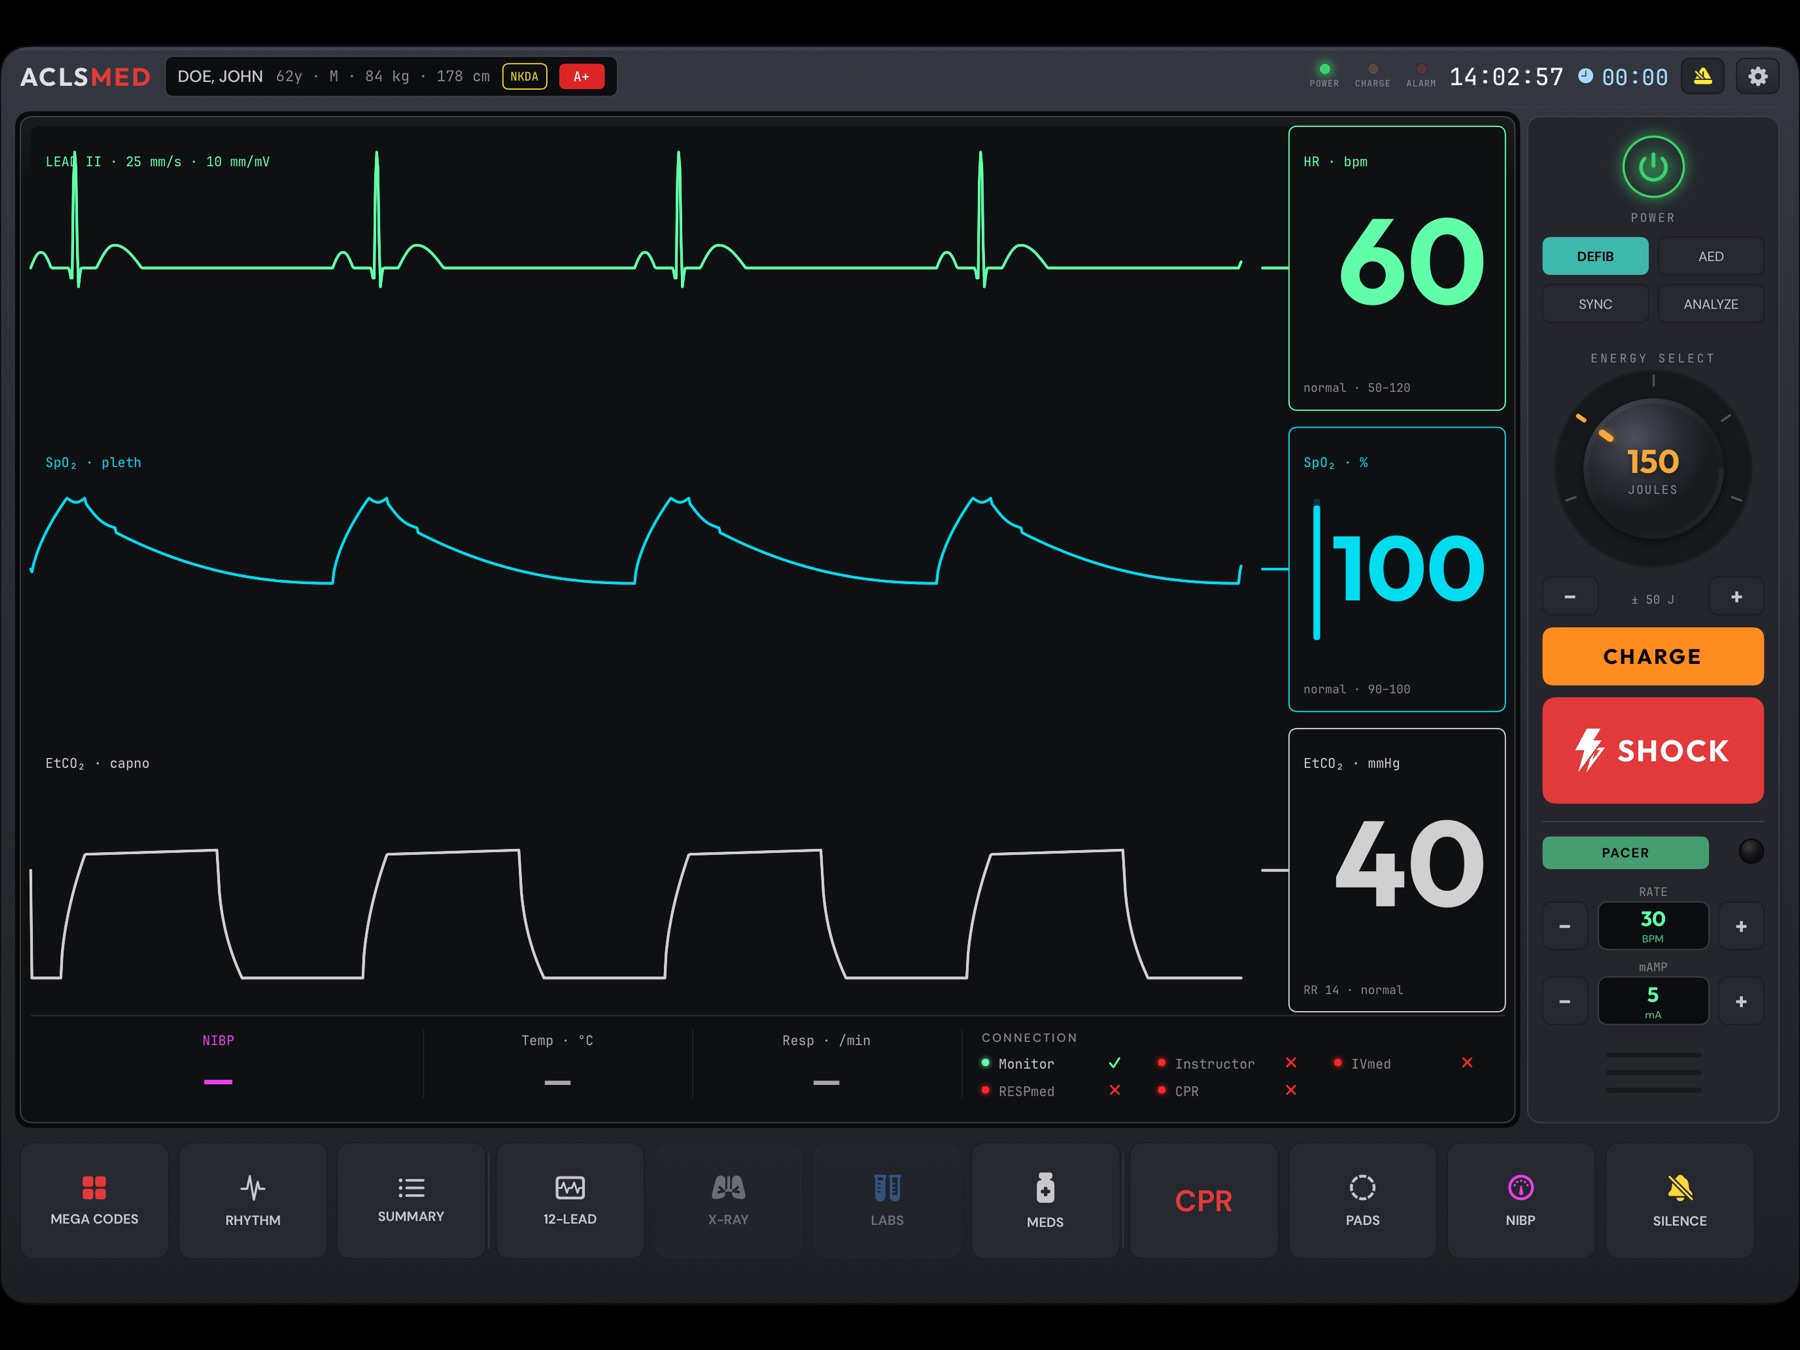Deliver a shock with the SHOCK button
1800x1350 pixels.
[1653, 750]
